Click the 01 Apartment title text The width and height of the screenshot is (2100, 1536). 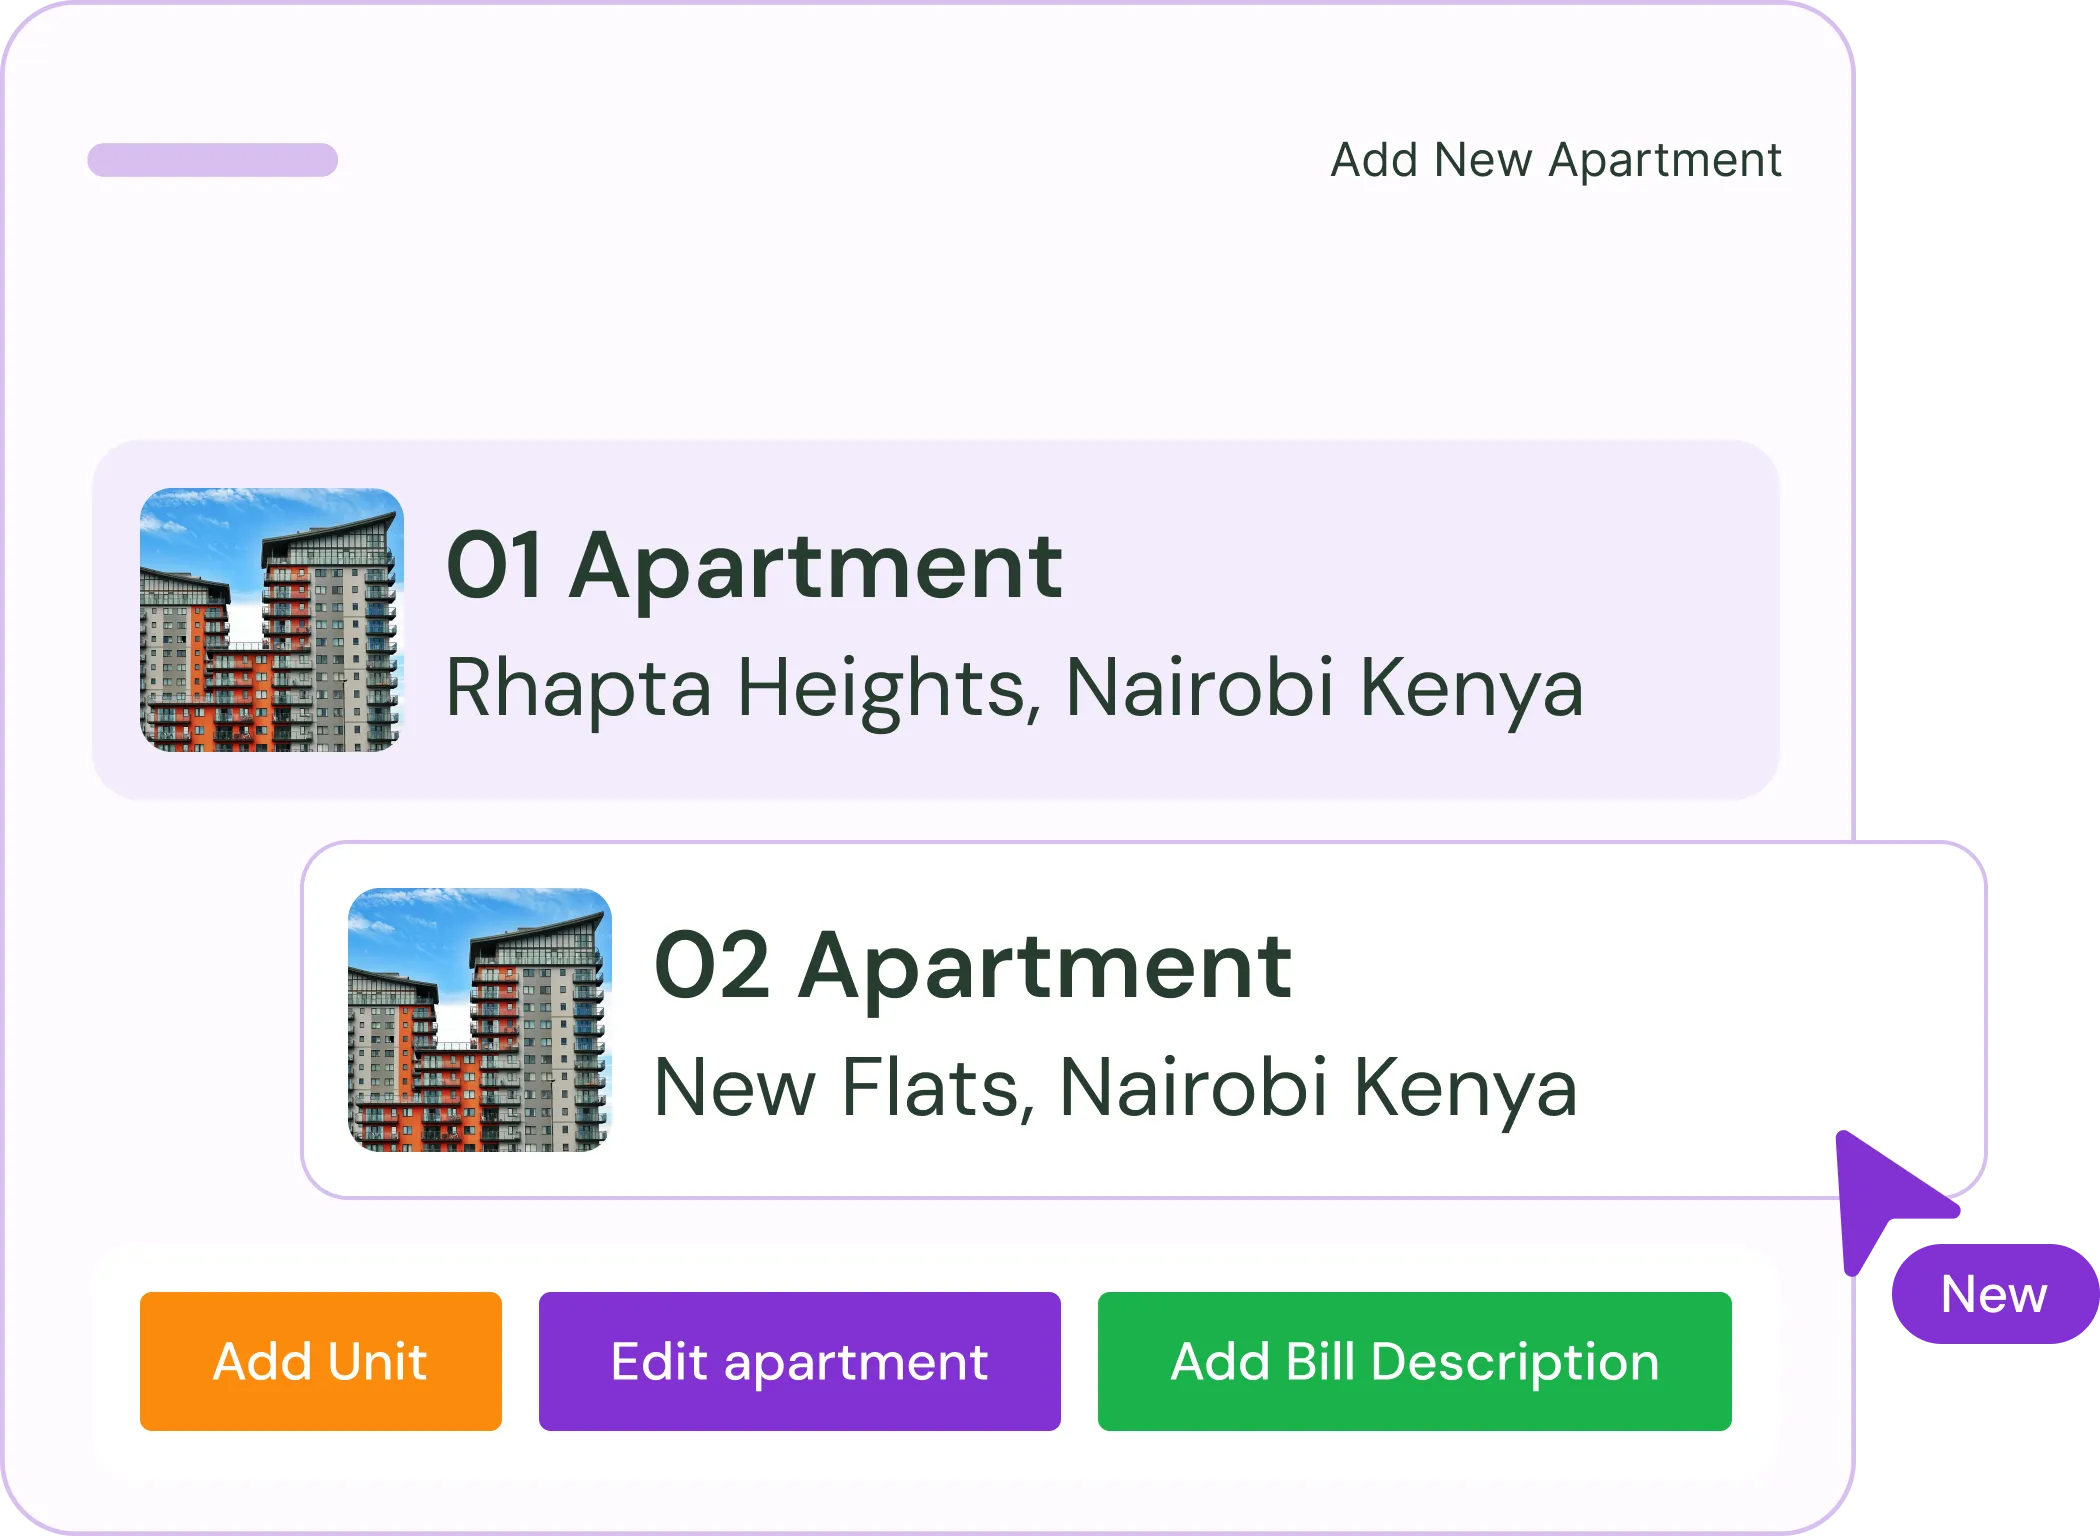point(754,566)
